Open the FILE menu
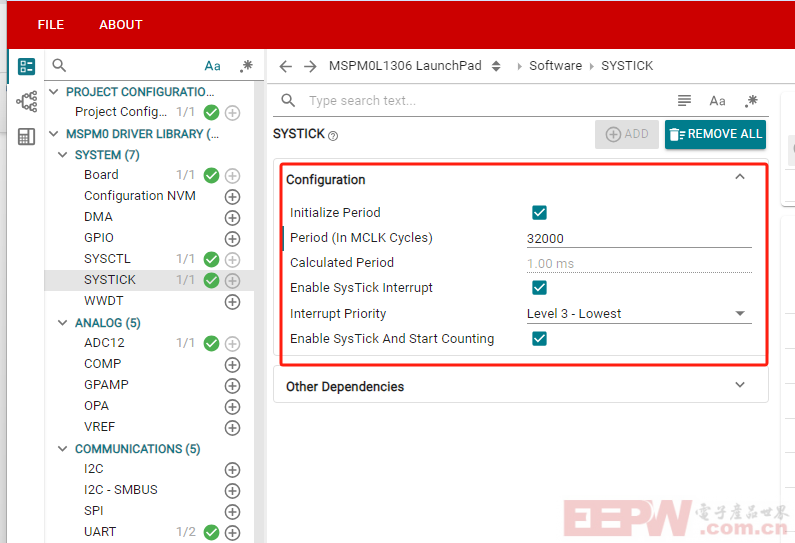Viewport: 795px width, 543px height. (x=51, y=25)
